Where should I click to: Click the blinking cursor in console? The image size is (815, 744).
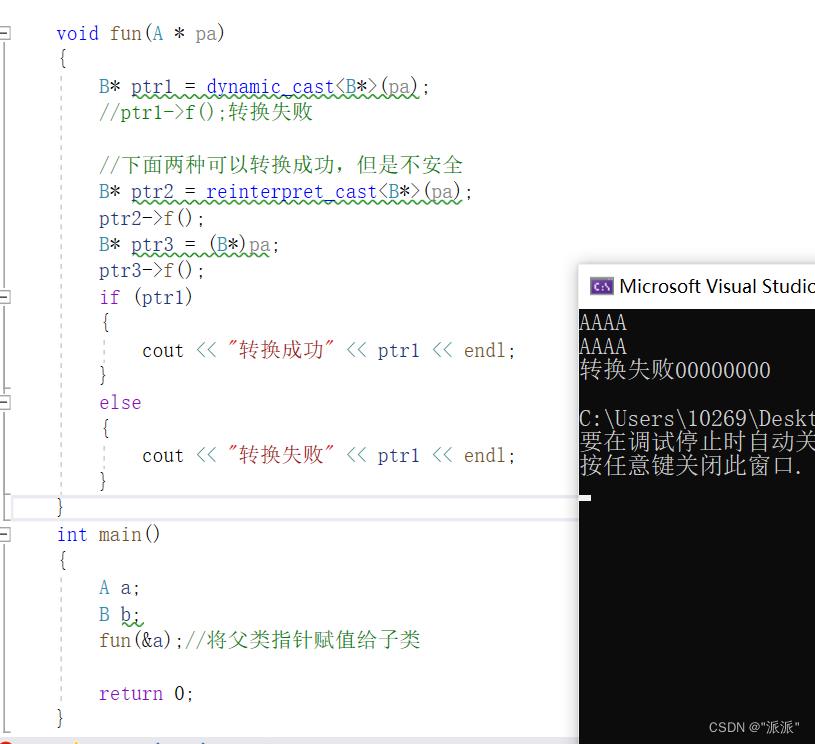click(x=585, y=498)
